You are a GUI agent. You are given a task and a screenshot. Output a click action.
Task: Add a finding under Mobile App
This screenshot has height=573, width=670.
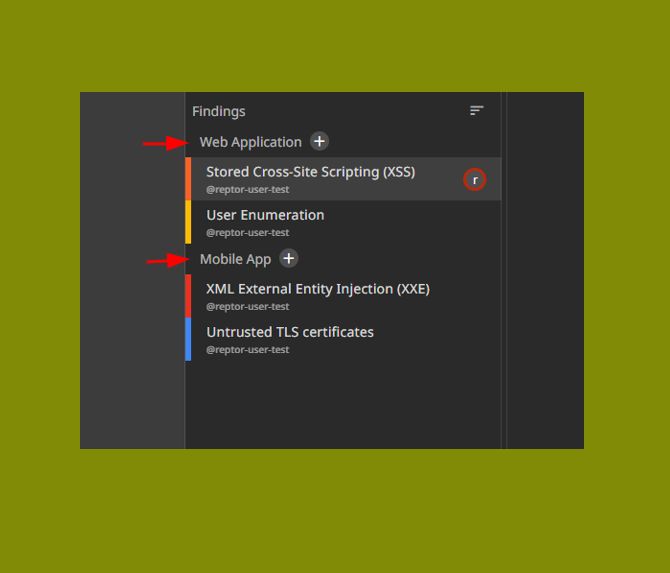[289, 258]
